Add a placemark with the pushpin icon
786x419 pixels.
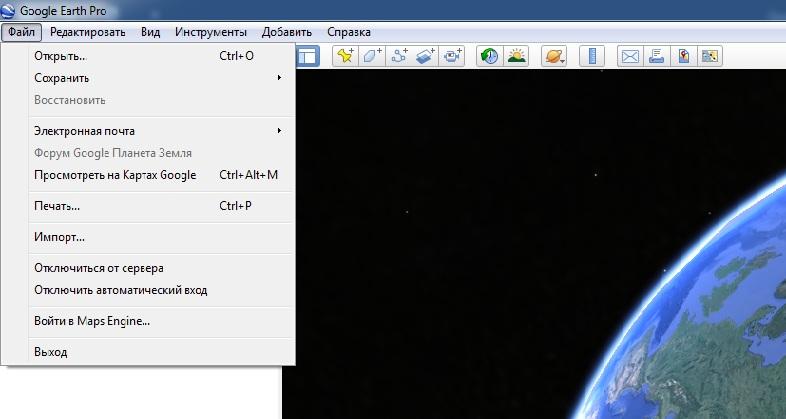(345, 56)
